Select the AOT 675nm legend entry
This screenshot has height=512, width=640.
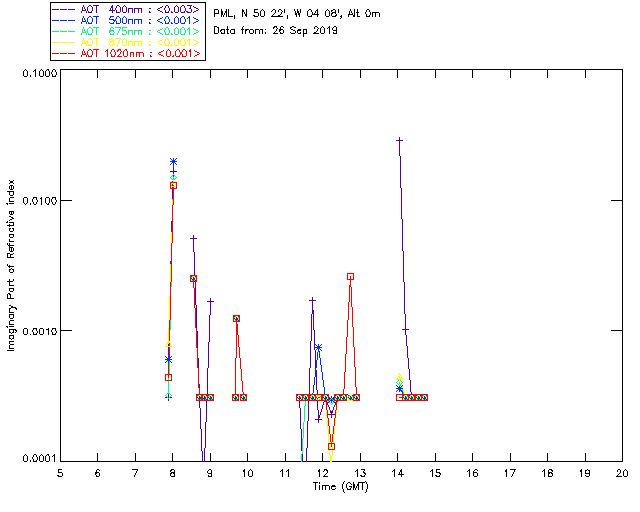coord(127,31)
